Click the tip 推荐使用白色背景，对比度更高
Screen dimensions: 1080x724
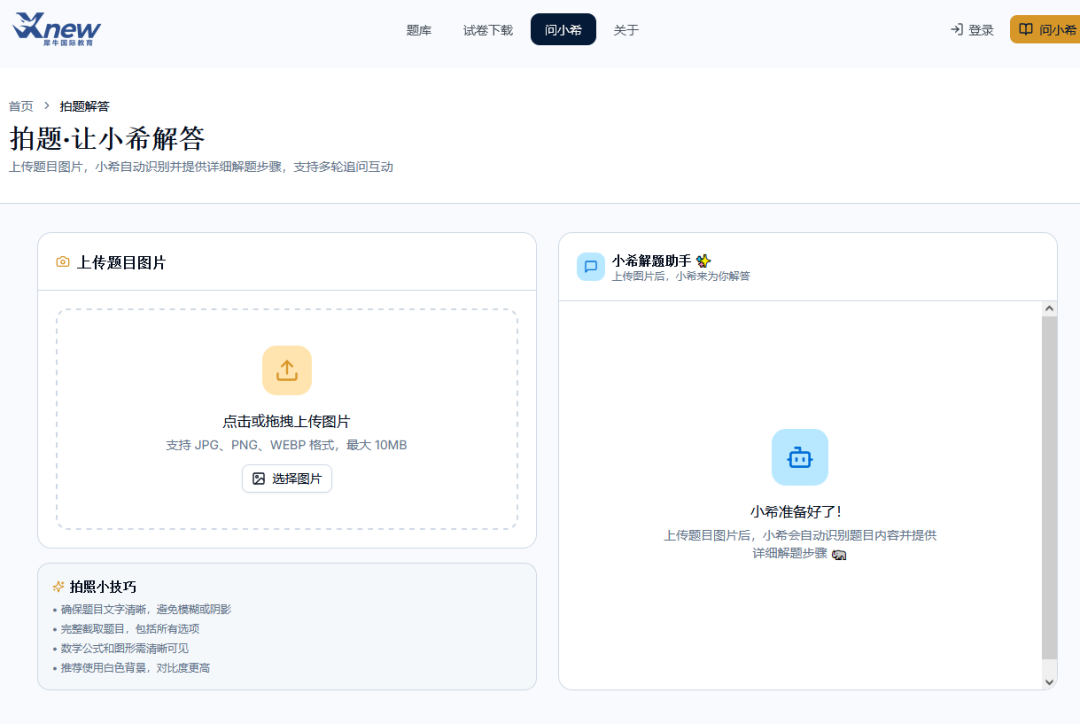click(x=136, y=668)
